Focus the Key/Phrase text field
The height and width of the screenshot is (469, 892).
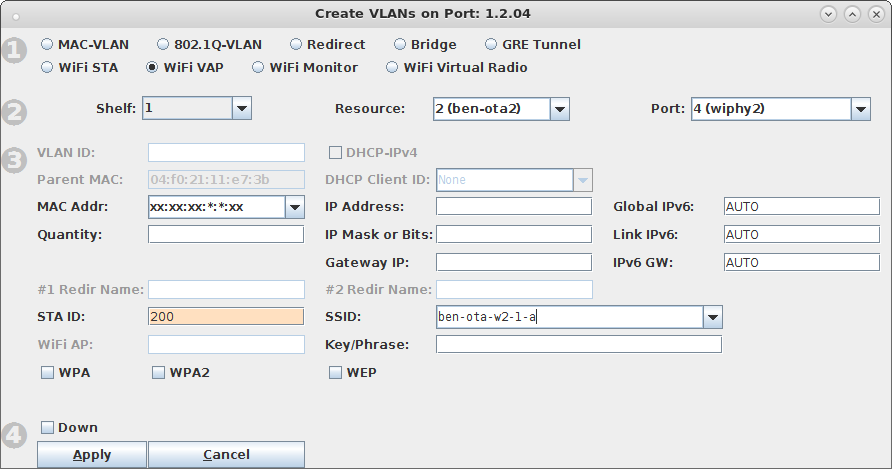(x=578, y=345)
